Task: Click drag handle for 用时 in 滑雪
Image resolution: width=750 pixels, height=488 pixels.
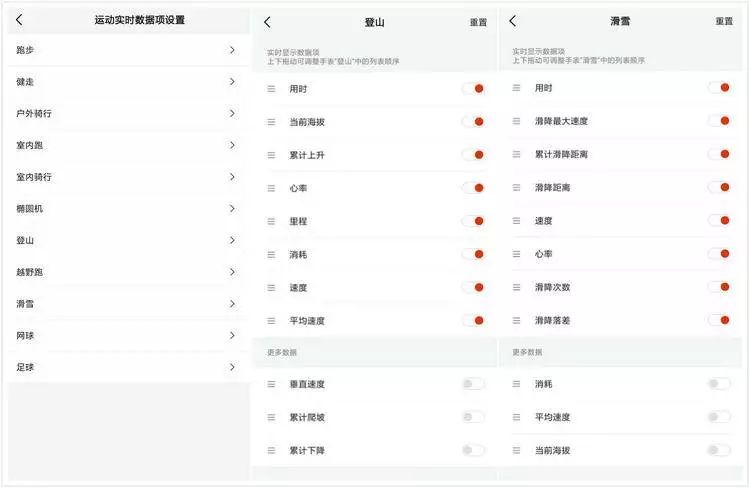Action: tap(517, 88)
